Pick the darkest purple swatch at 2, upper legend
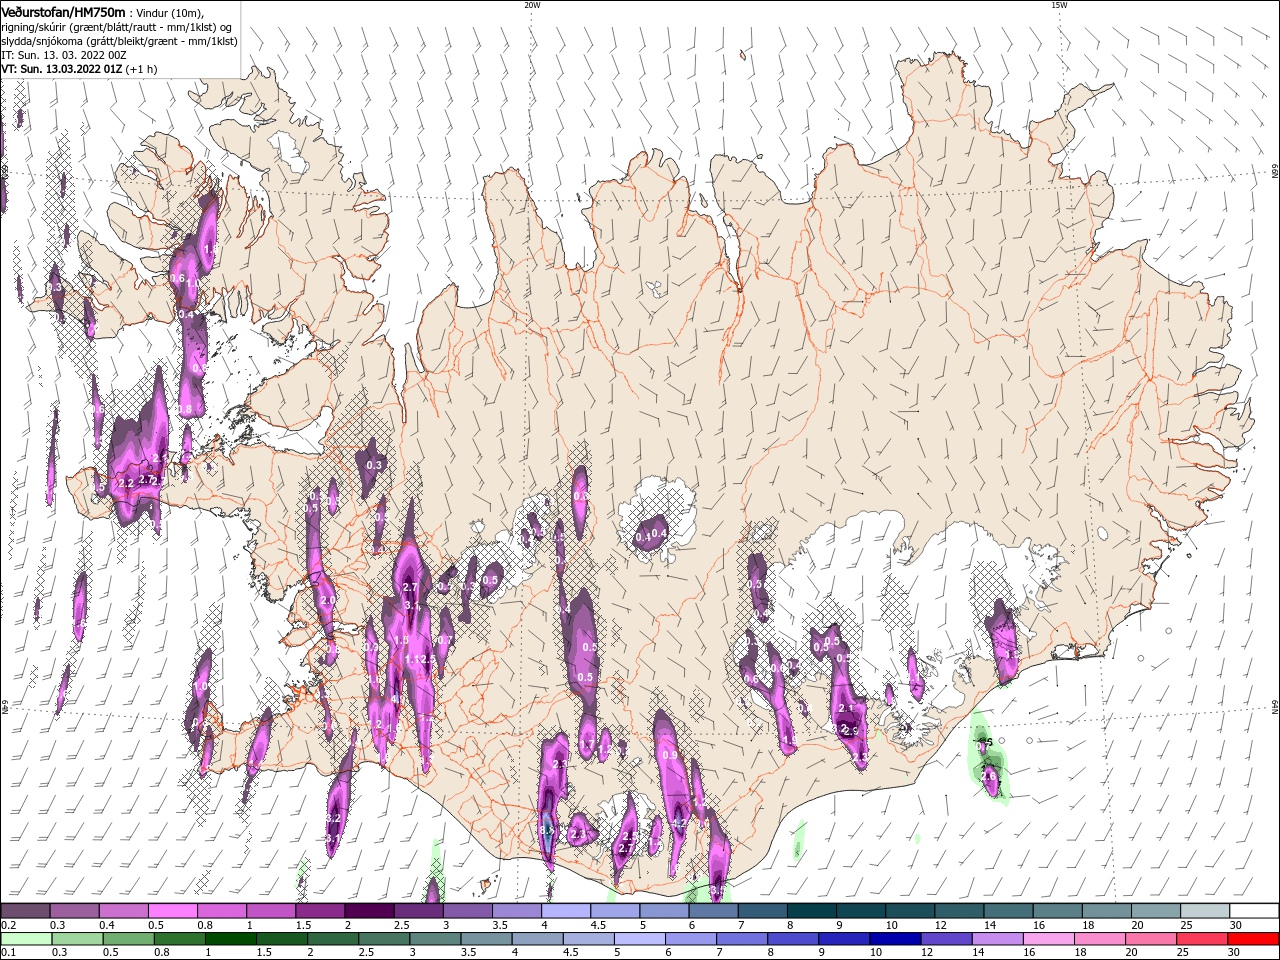1280x960 pixels. (x=369, y=911)
